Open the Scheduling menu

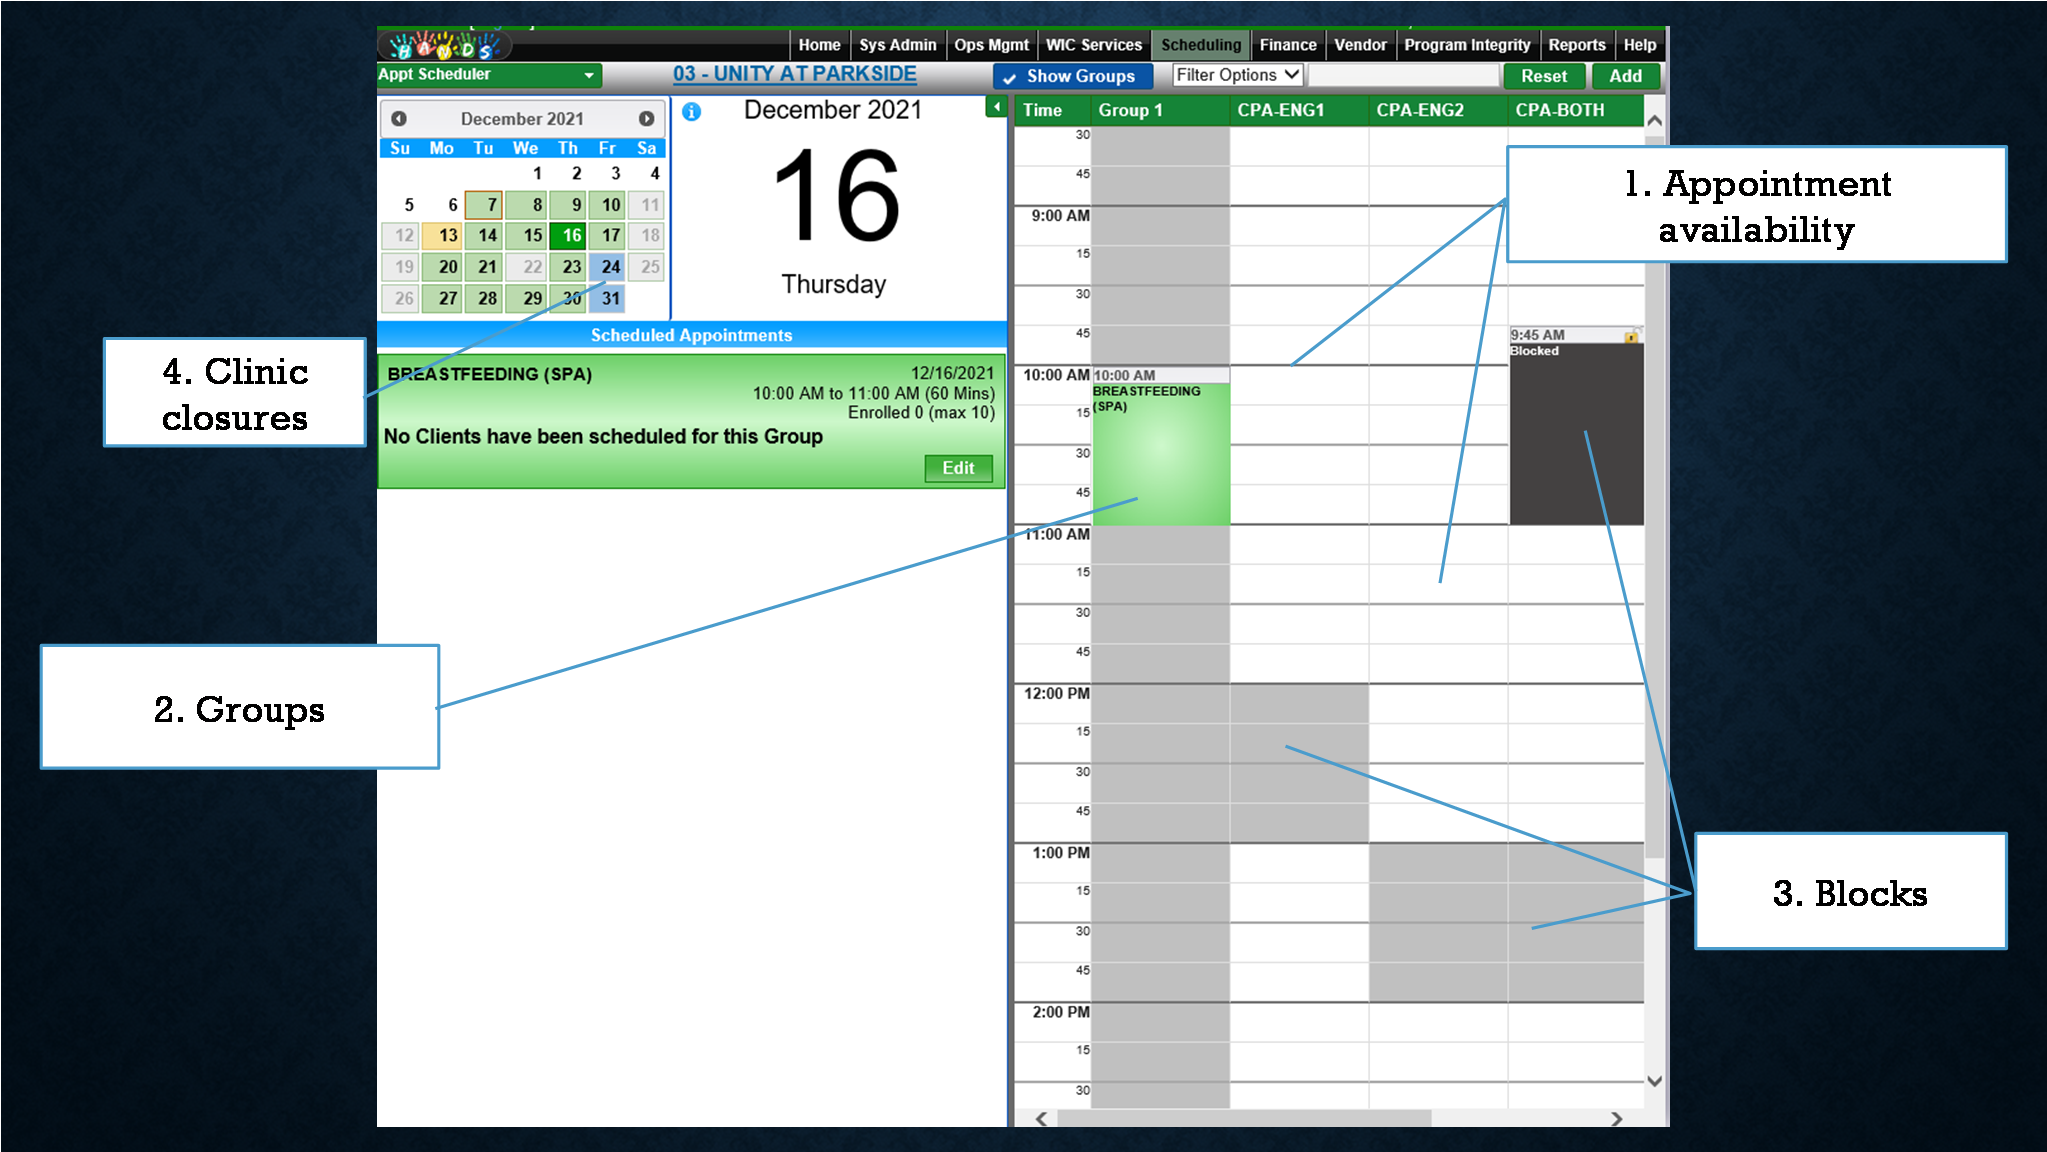(1200, 45)
